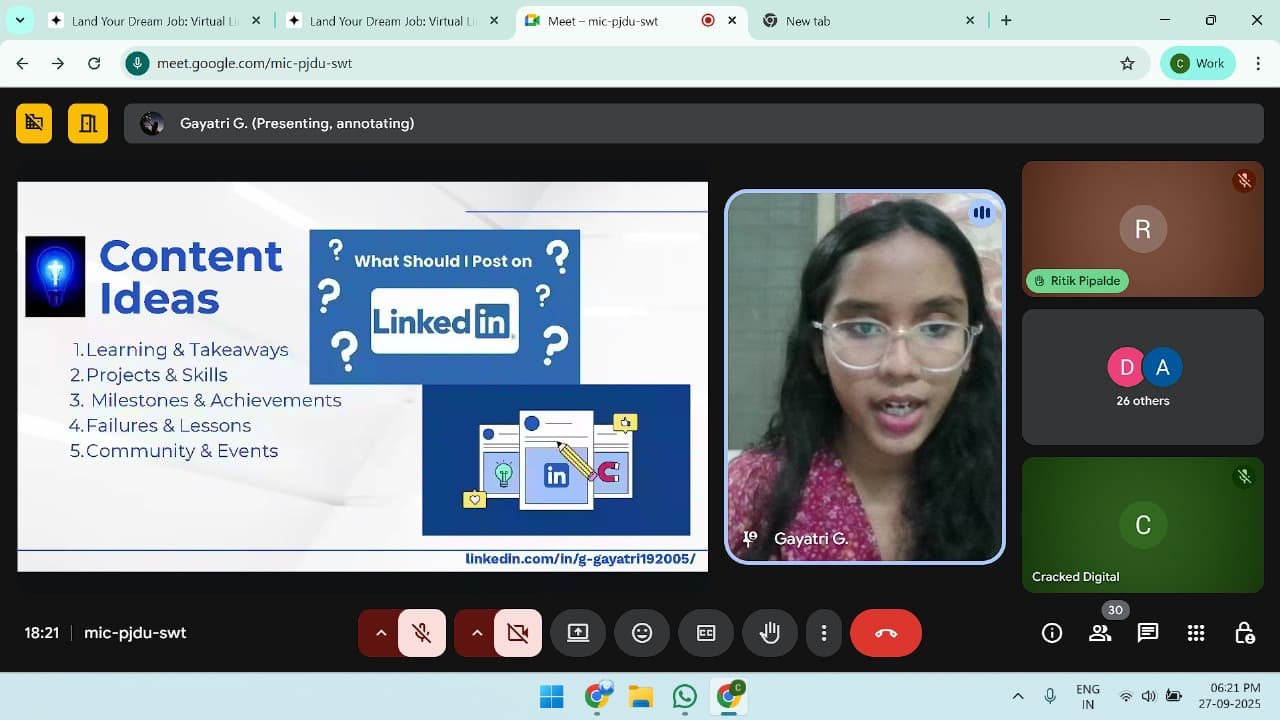Show the people participants list icon
This screenshot has height=720, width=1280.
pos(1100,633)
